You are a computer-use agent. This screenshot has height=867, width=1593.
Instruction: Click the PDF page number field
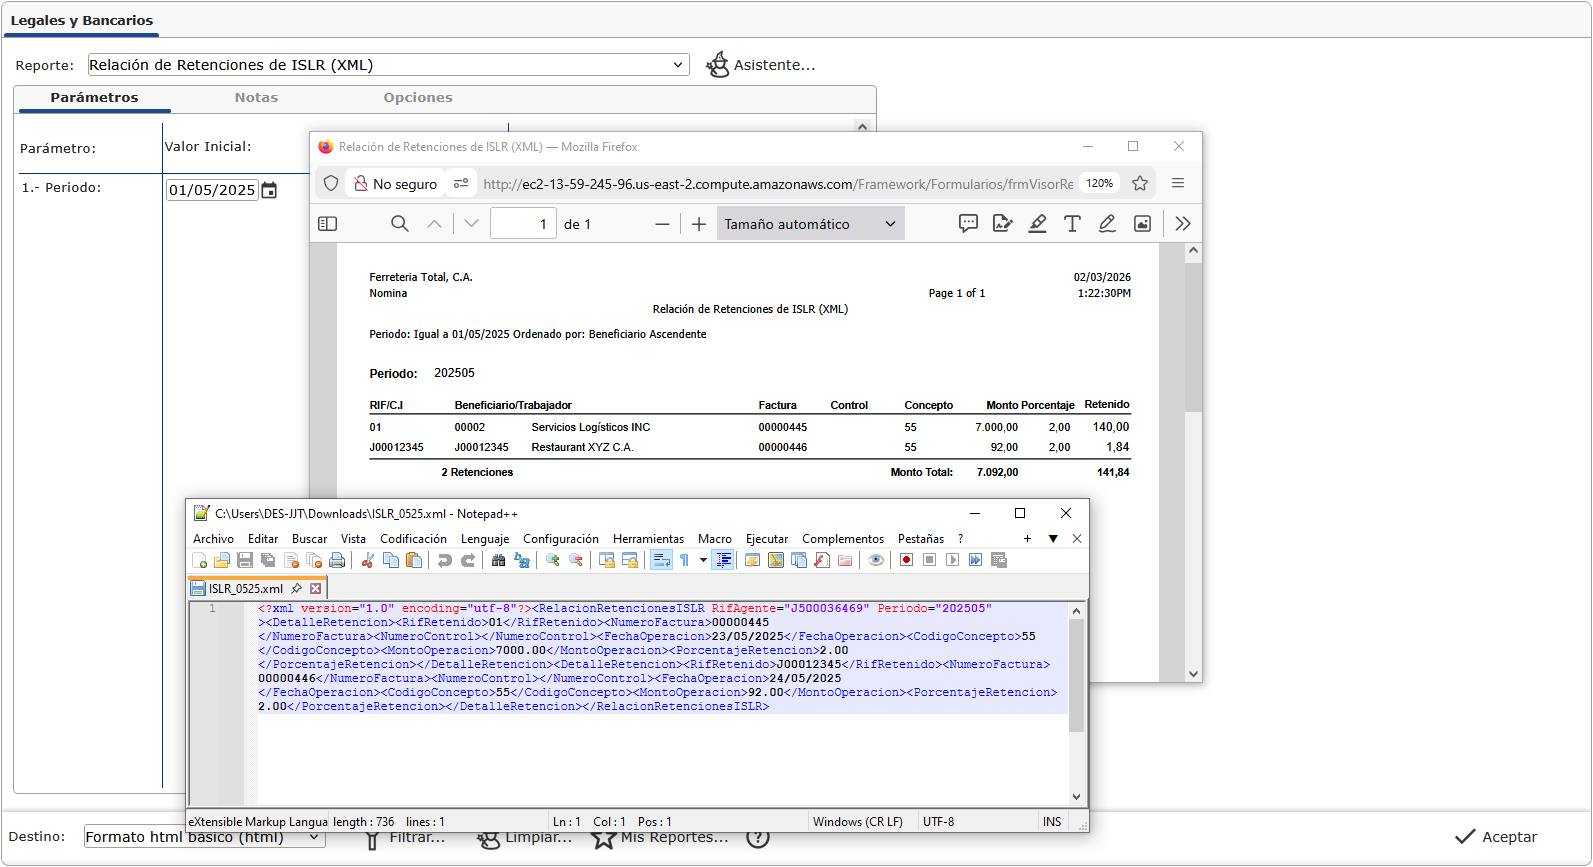click(523, 224)
